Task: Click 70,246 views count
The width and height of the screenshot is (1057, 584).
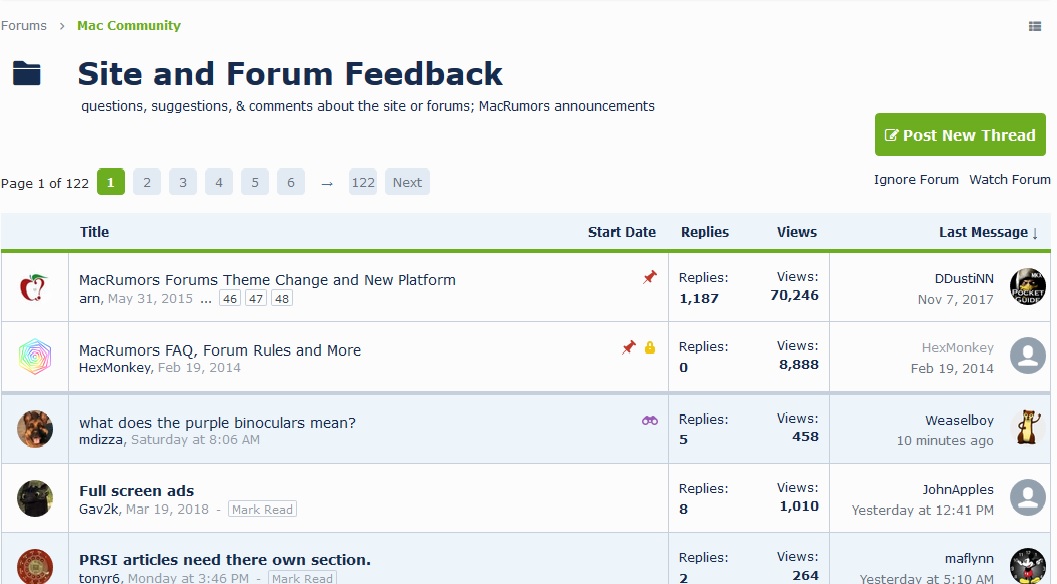Action: click(x=794, y=295)
